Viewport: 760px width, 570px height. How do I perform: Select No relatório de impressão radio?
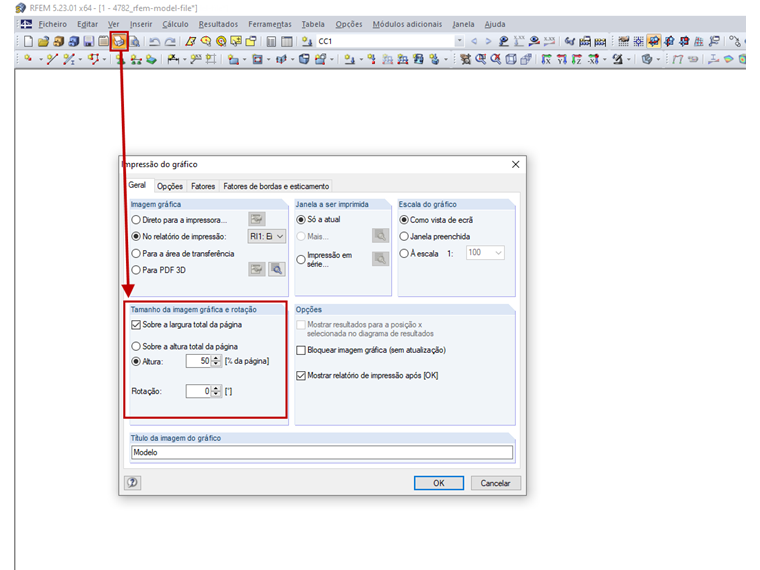coord(136,236)
